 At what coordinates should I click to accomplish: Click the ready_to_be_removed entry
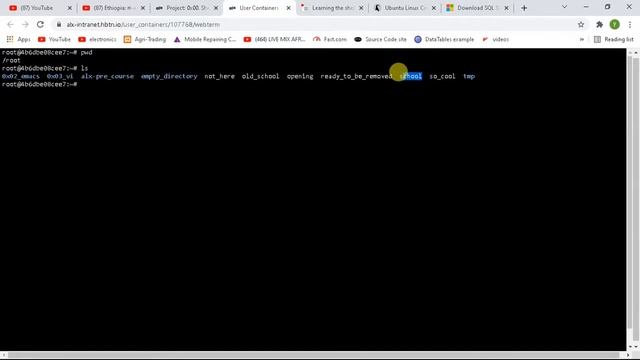pos(356,76)
